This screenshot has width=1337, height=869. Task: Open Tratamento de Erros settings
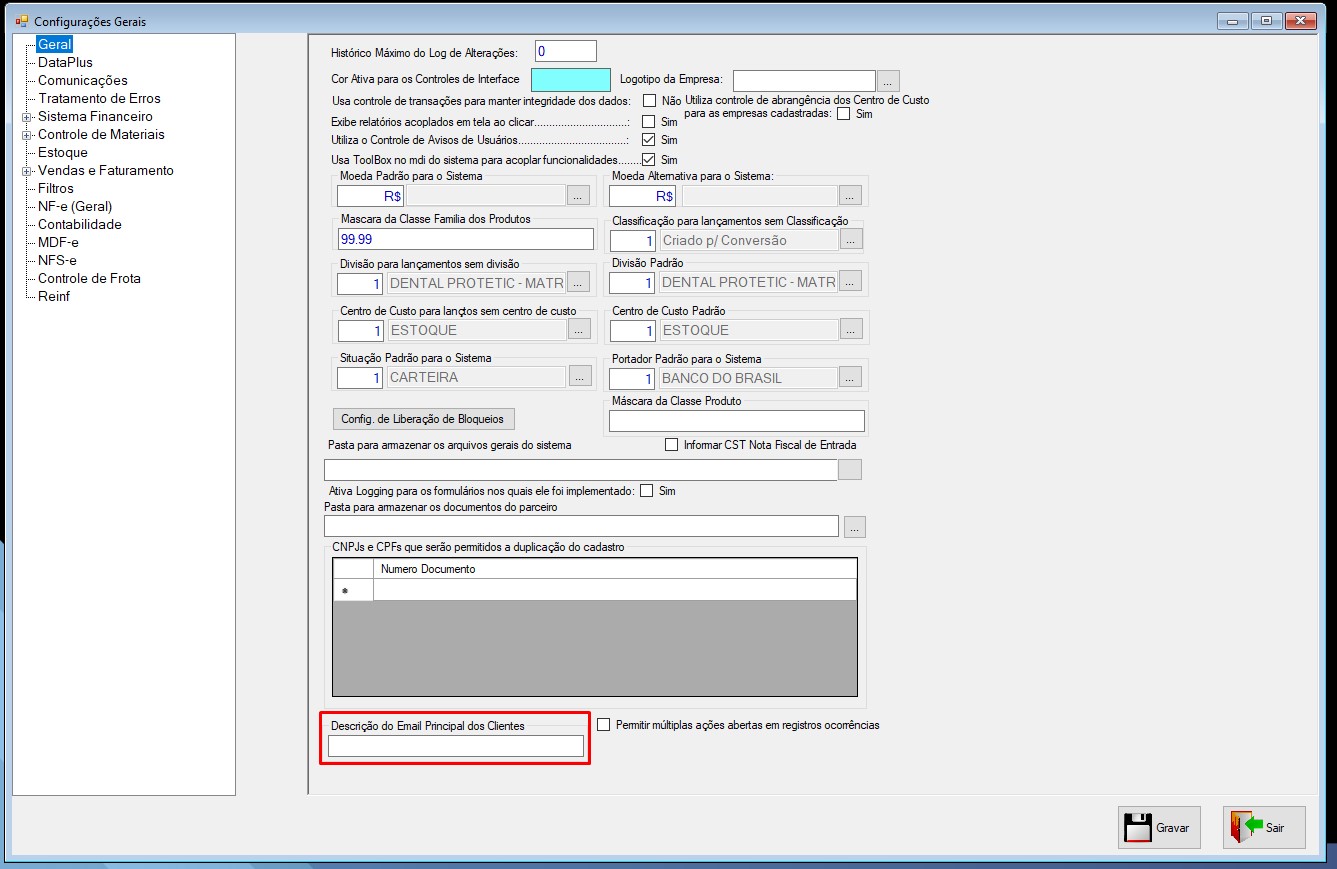tap(99, 98)
